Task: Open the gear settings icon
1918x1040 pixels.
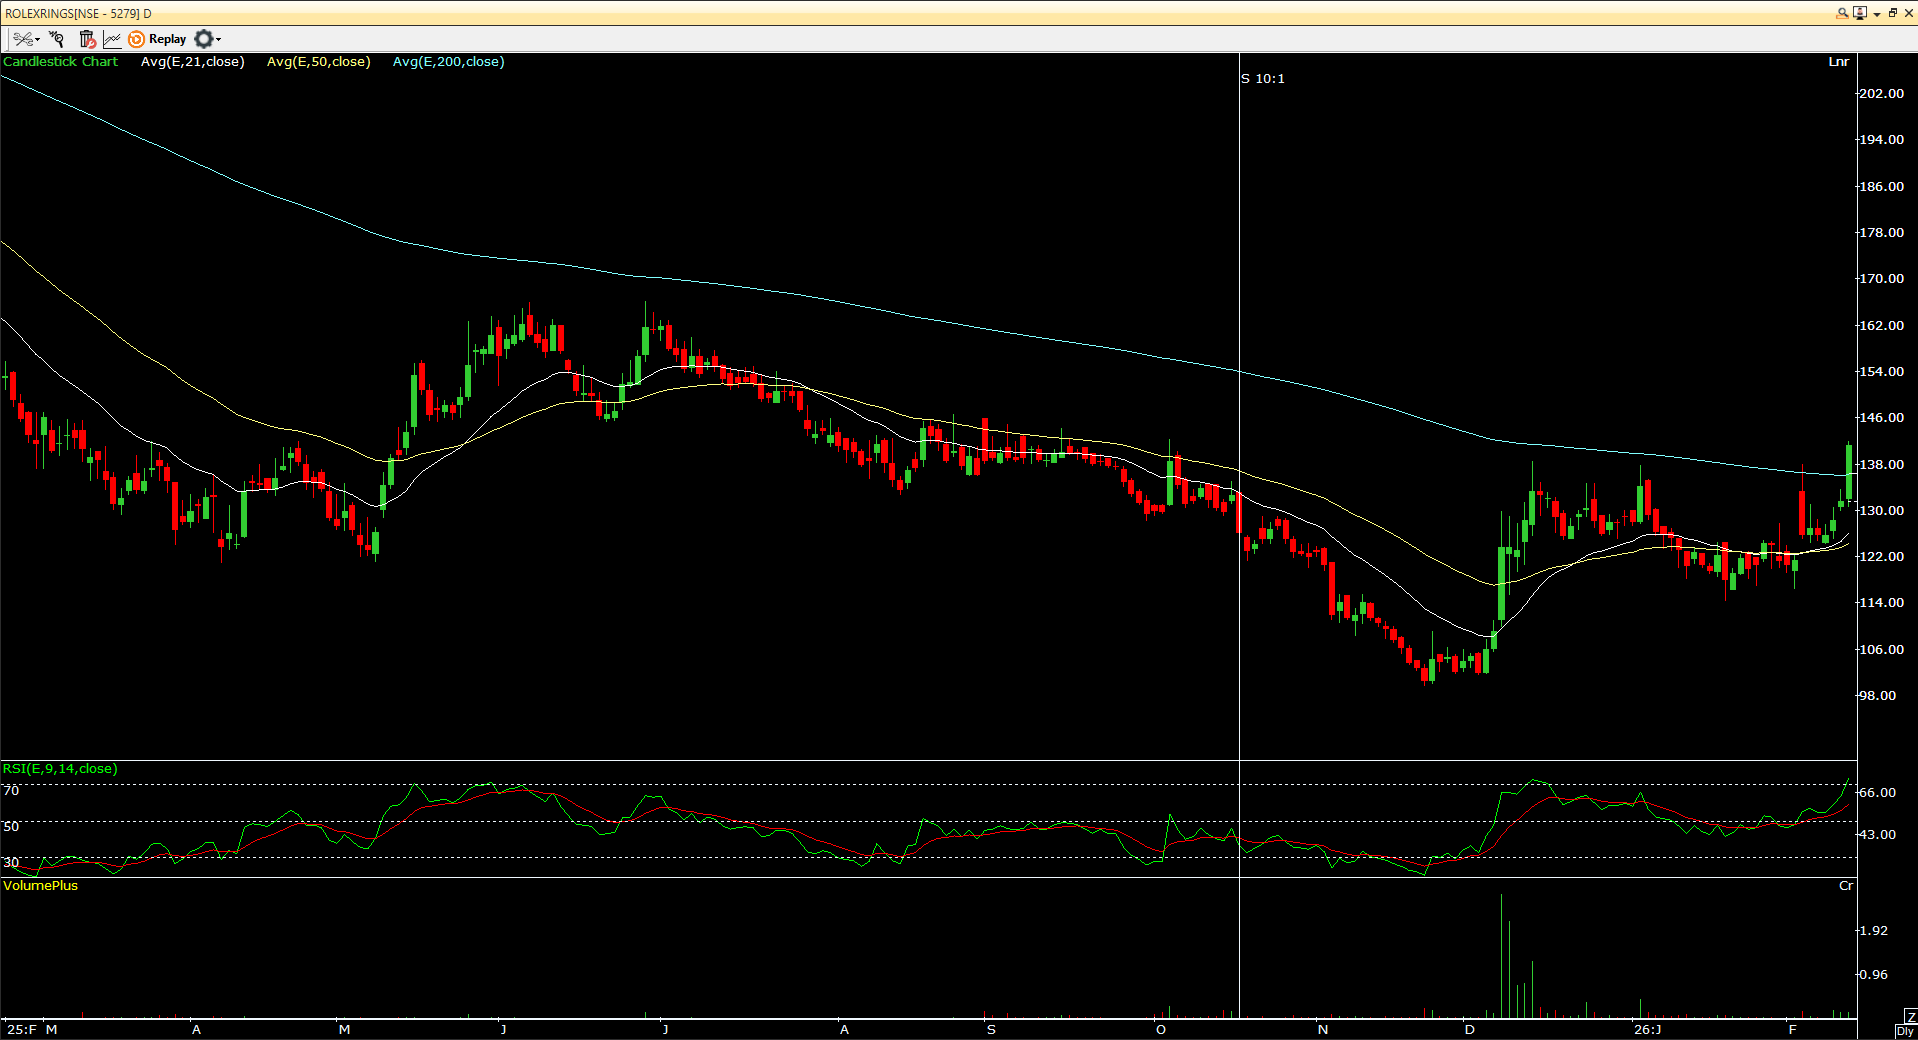Action: tap(203, 39)
